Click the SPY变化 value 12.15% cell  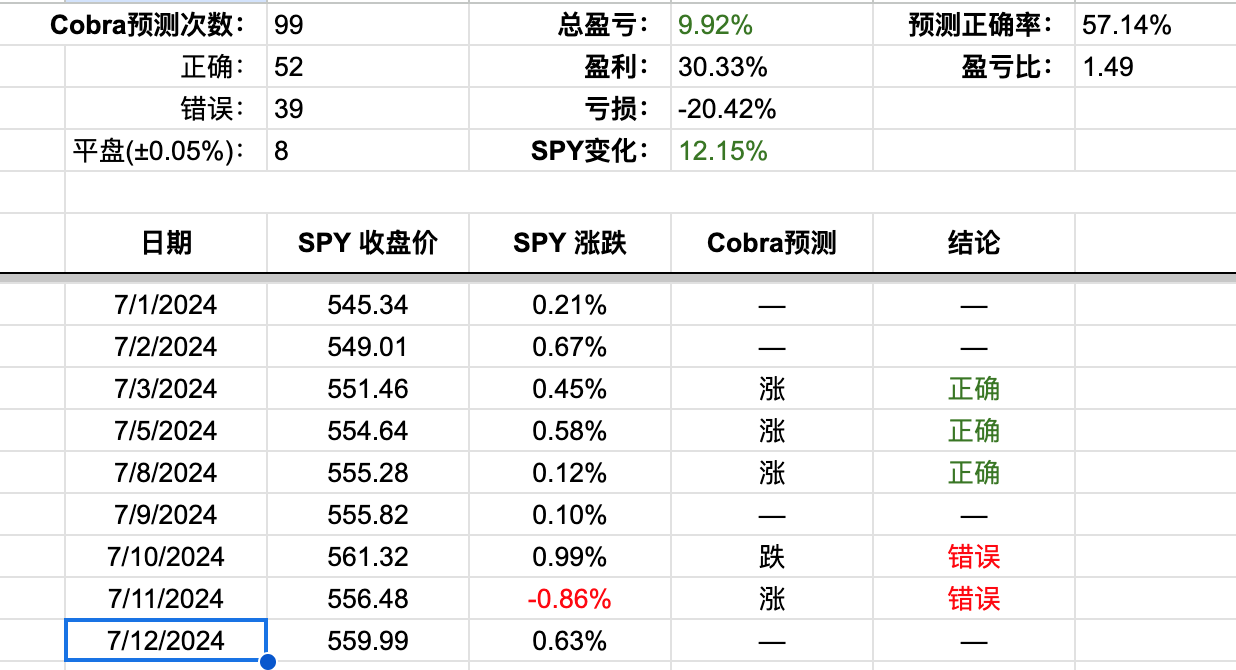click(x=771, y=151)
